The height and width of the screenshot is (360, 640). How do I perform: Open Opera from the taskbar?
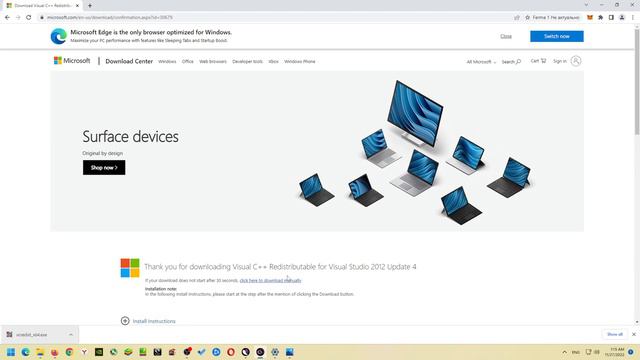(231, 352)
